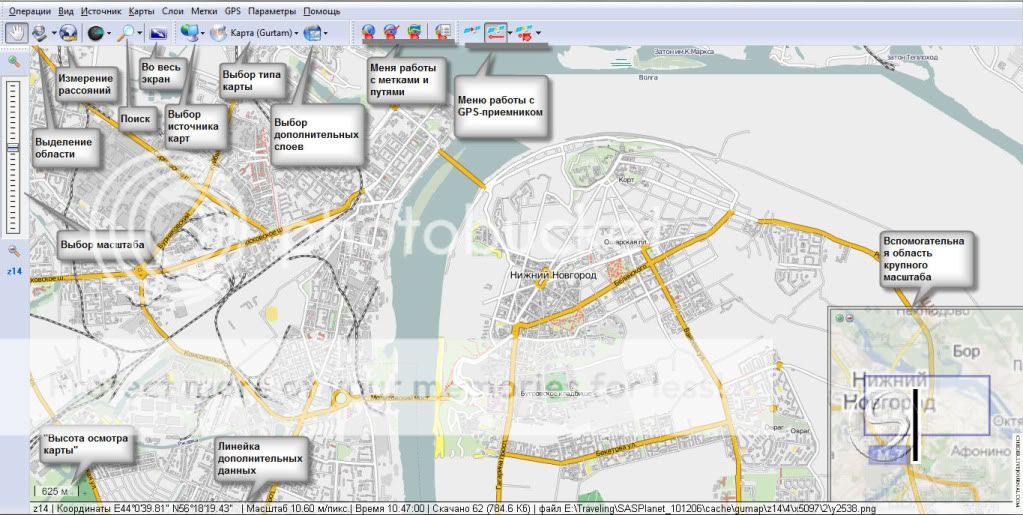Open dropdown beside GPS track button
1023x515 pixels.
(510, 33)
